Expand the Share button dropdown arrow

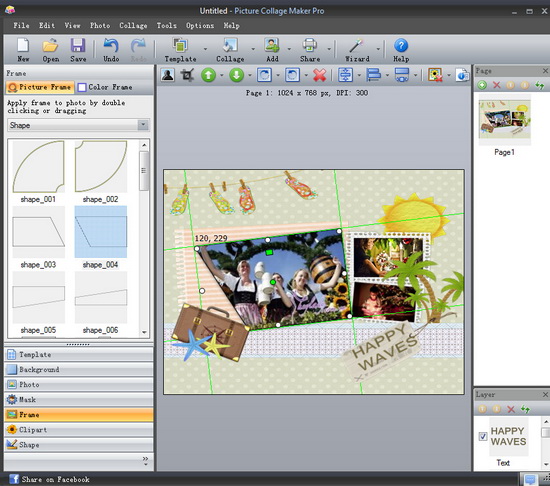tap(329, 49)
